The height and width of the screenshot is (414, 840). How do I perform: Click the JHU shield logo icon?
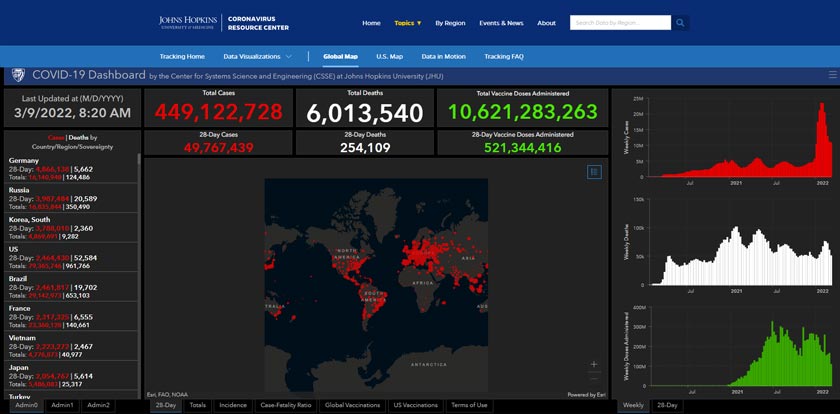coord(17,75)
